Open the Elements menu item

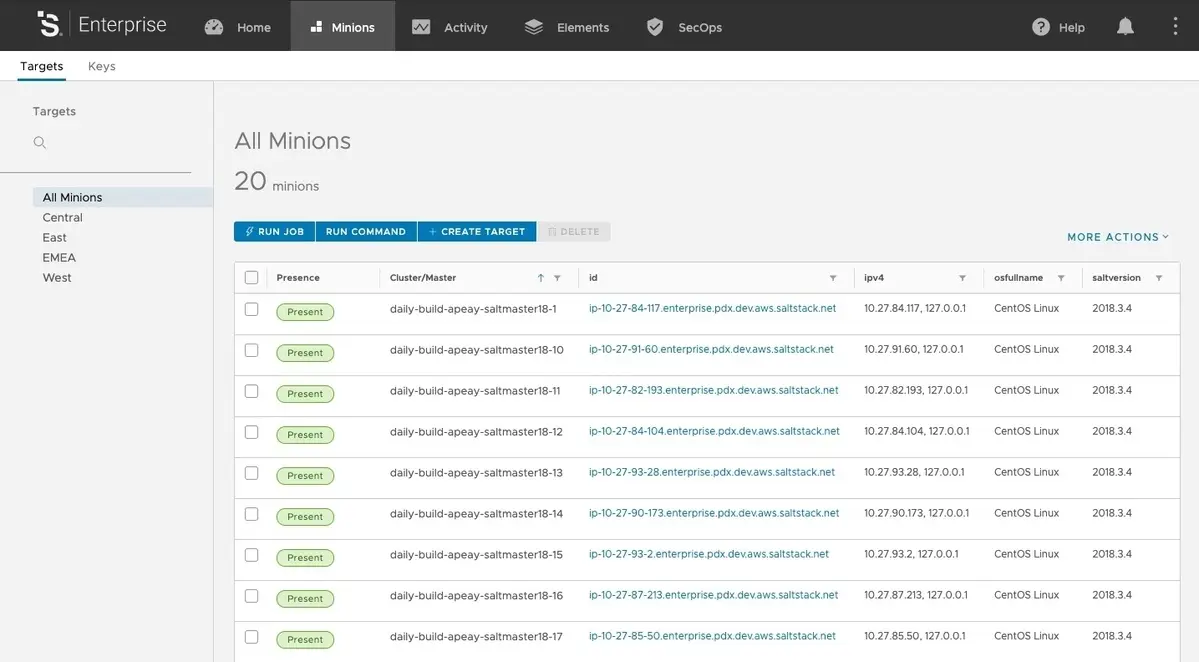(x=583, y=28)
